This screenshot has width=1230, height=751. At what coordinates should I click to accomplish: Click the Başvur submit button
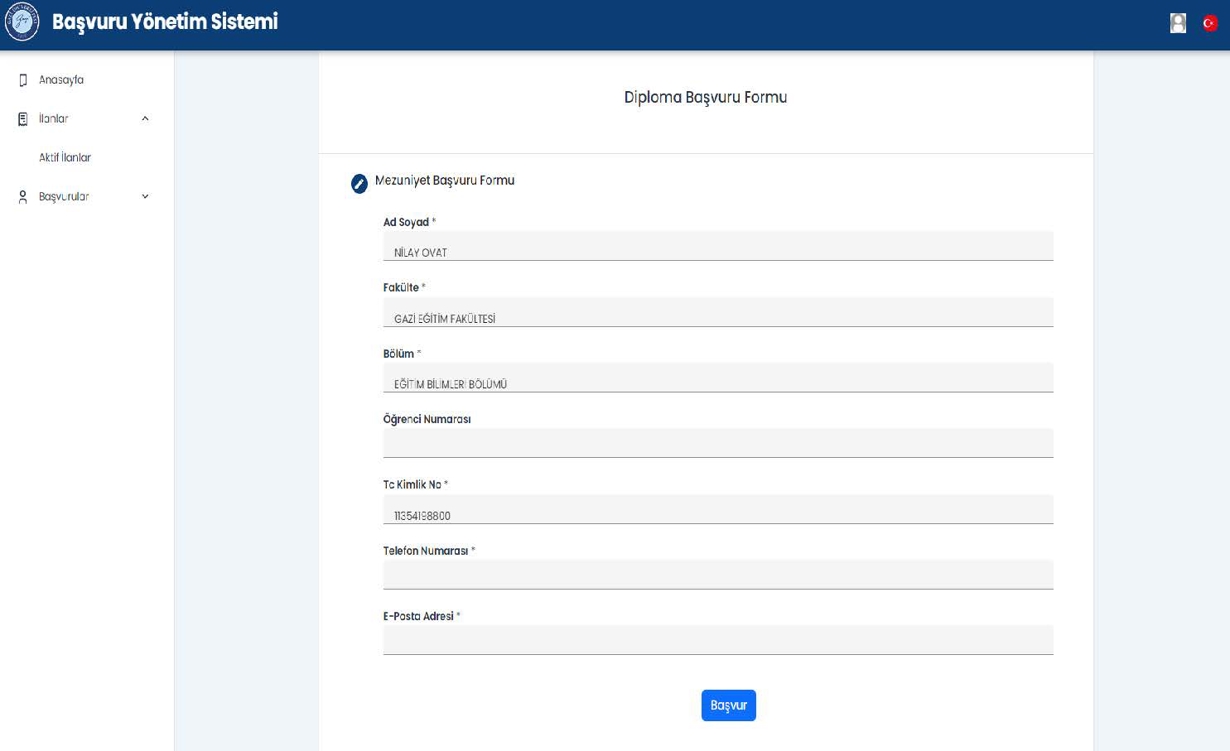click(728, 705)
